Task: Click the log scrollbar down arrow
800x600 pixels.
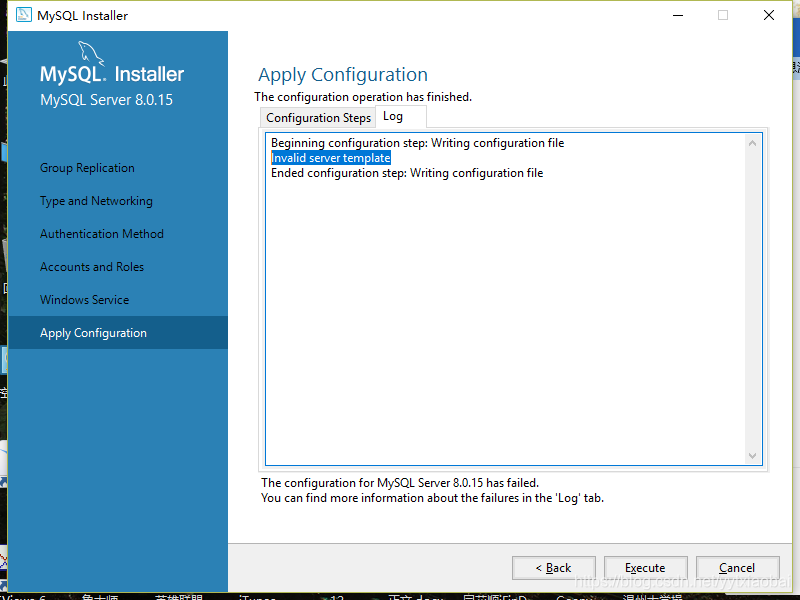Action: (x=752, y=456)
